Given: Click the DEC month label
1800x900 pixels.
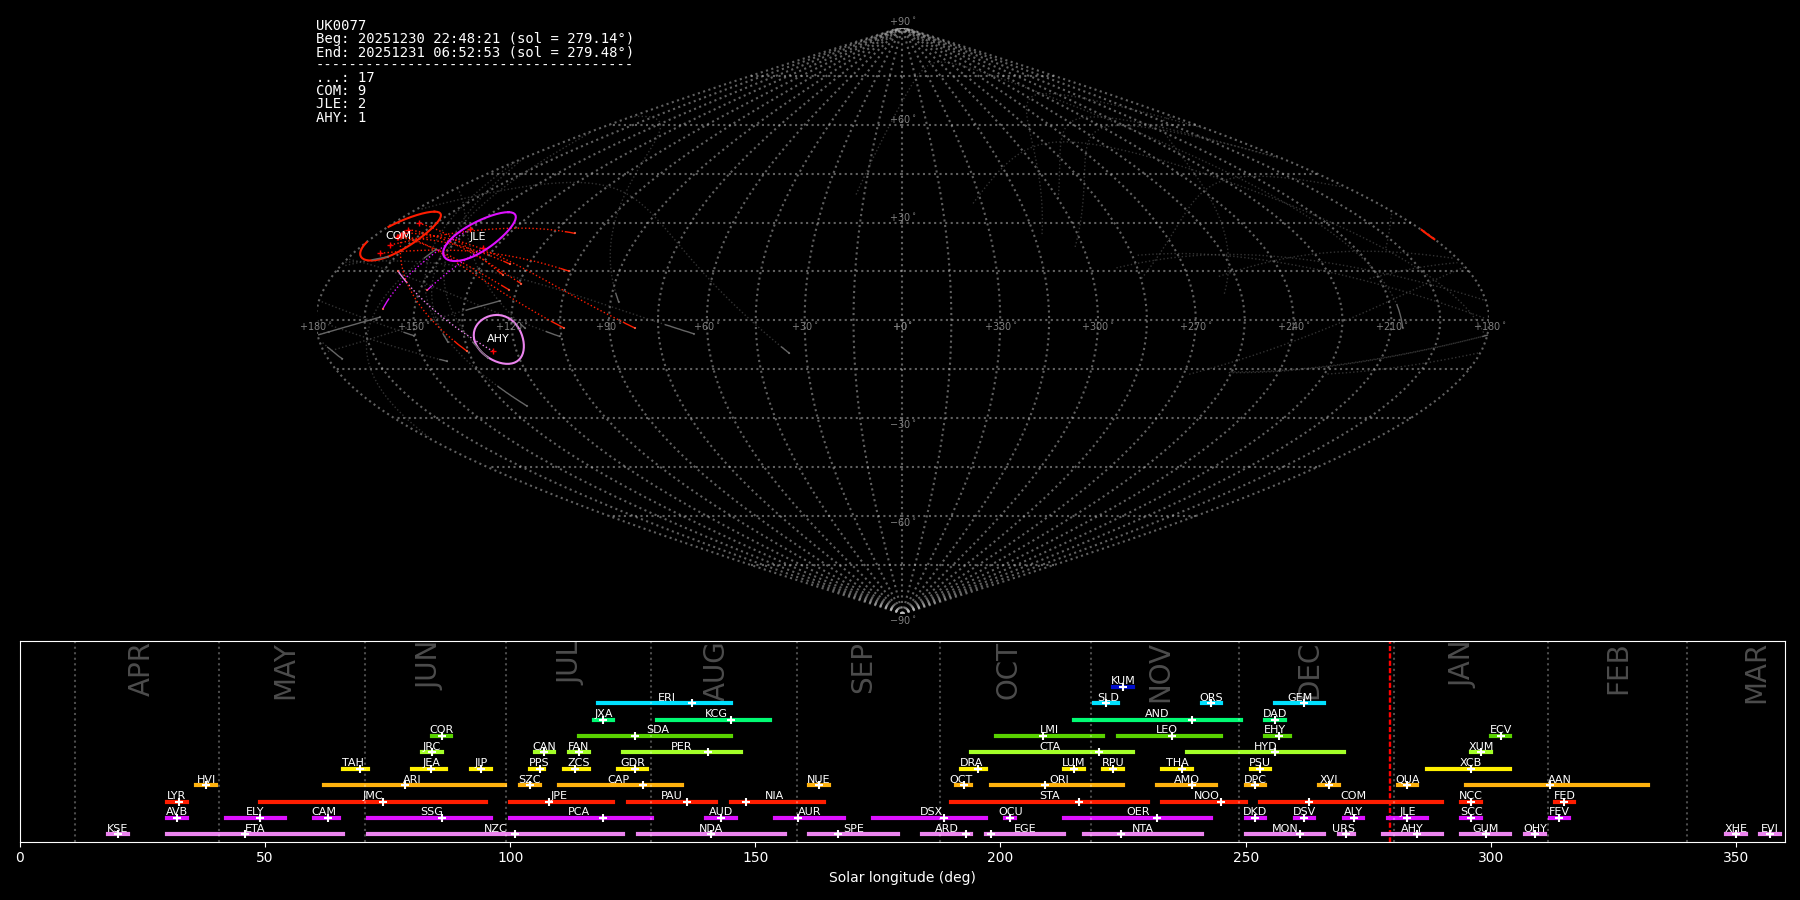Looking at the screenshot, I should click(x=1309, y=672).
